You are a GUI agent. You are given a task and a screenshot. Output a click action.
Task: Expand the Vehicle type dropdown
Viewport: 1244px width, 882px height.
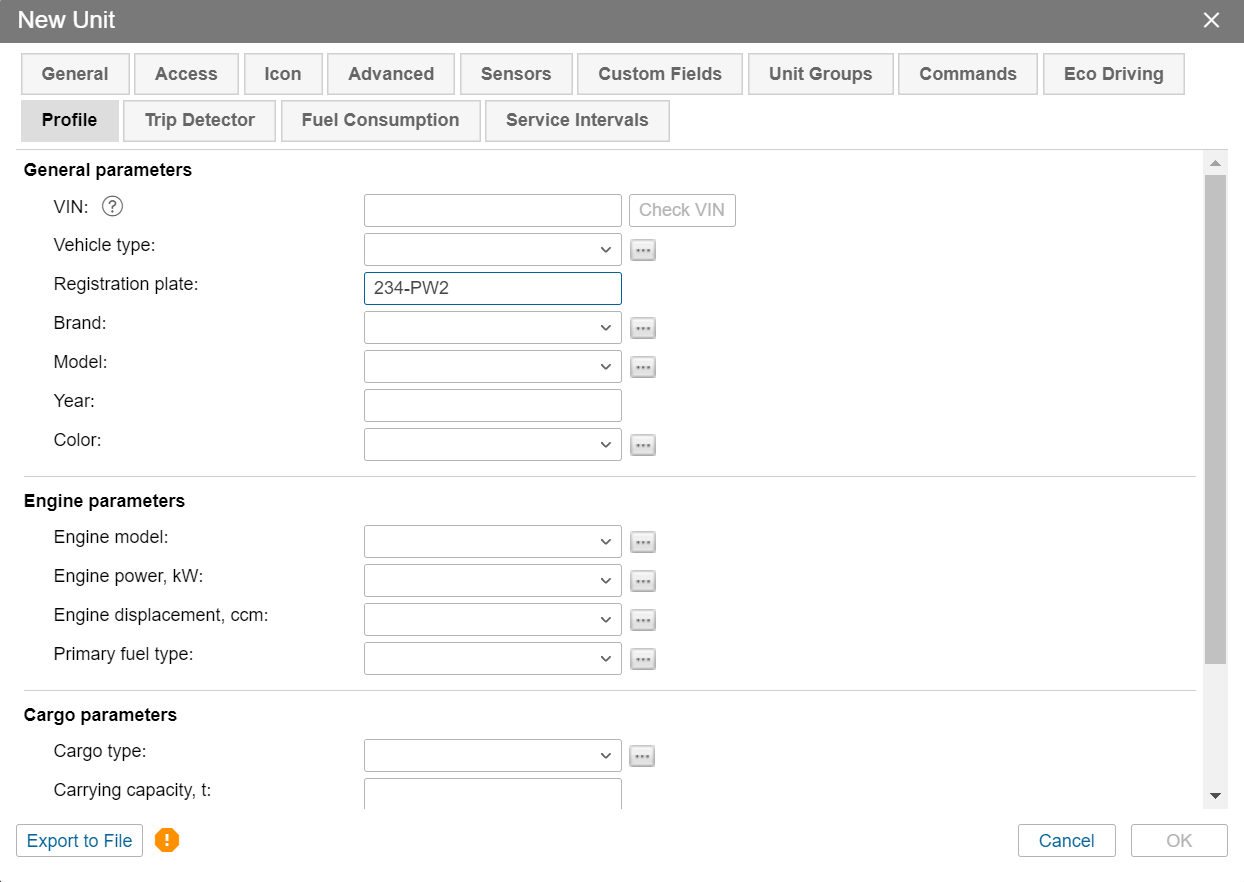point(493,249)
